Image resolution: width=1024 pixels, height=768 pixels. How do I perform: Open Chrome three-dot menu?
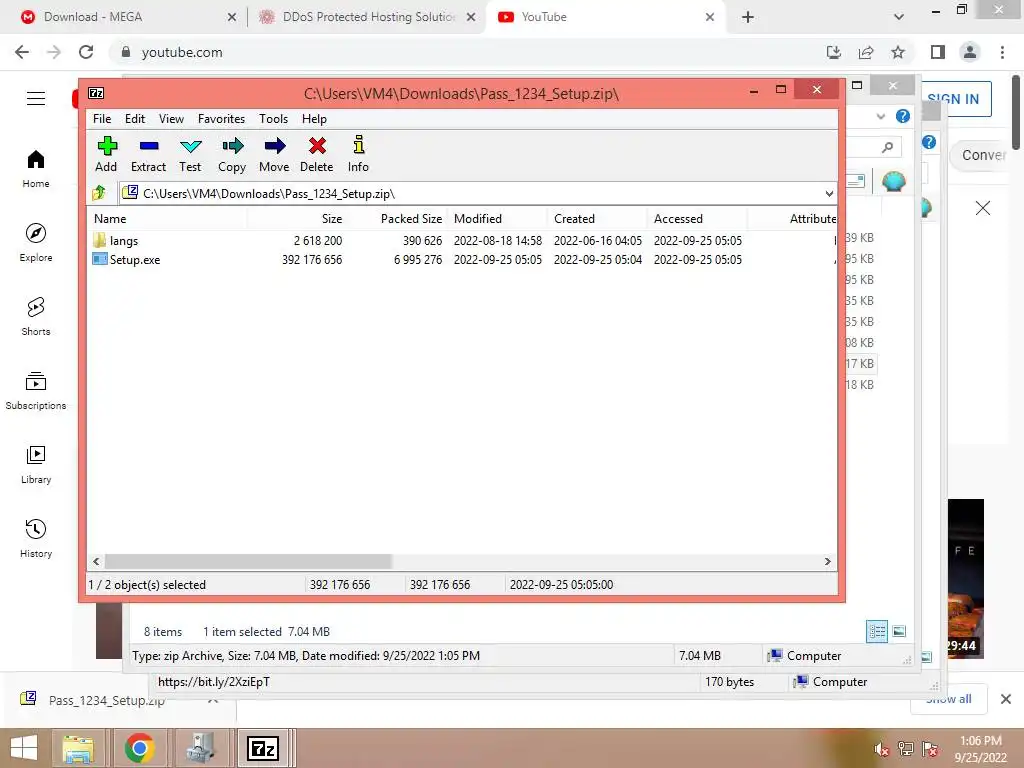point(1002,52)
